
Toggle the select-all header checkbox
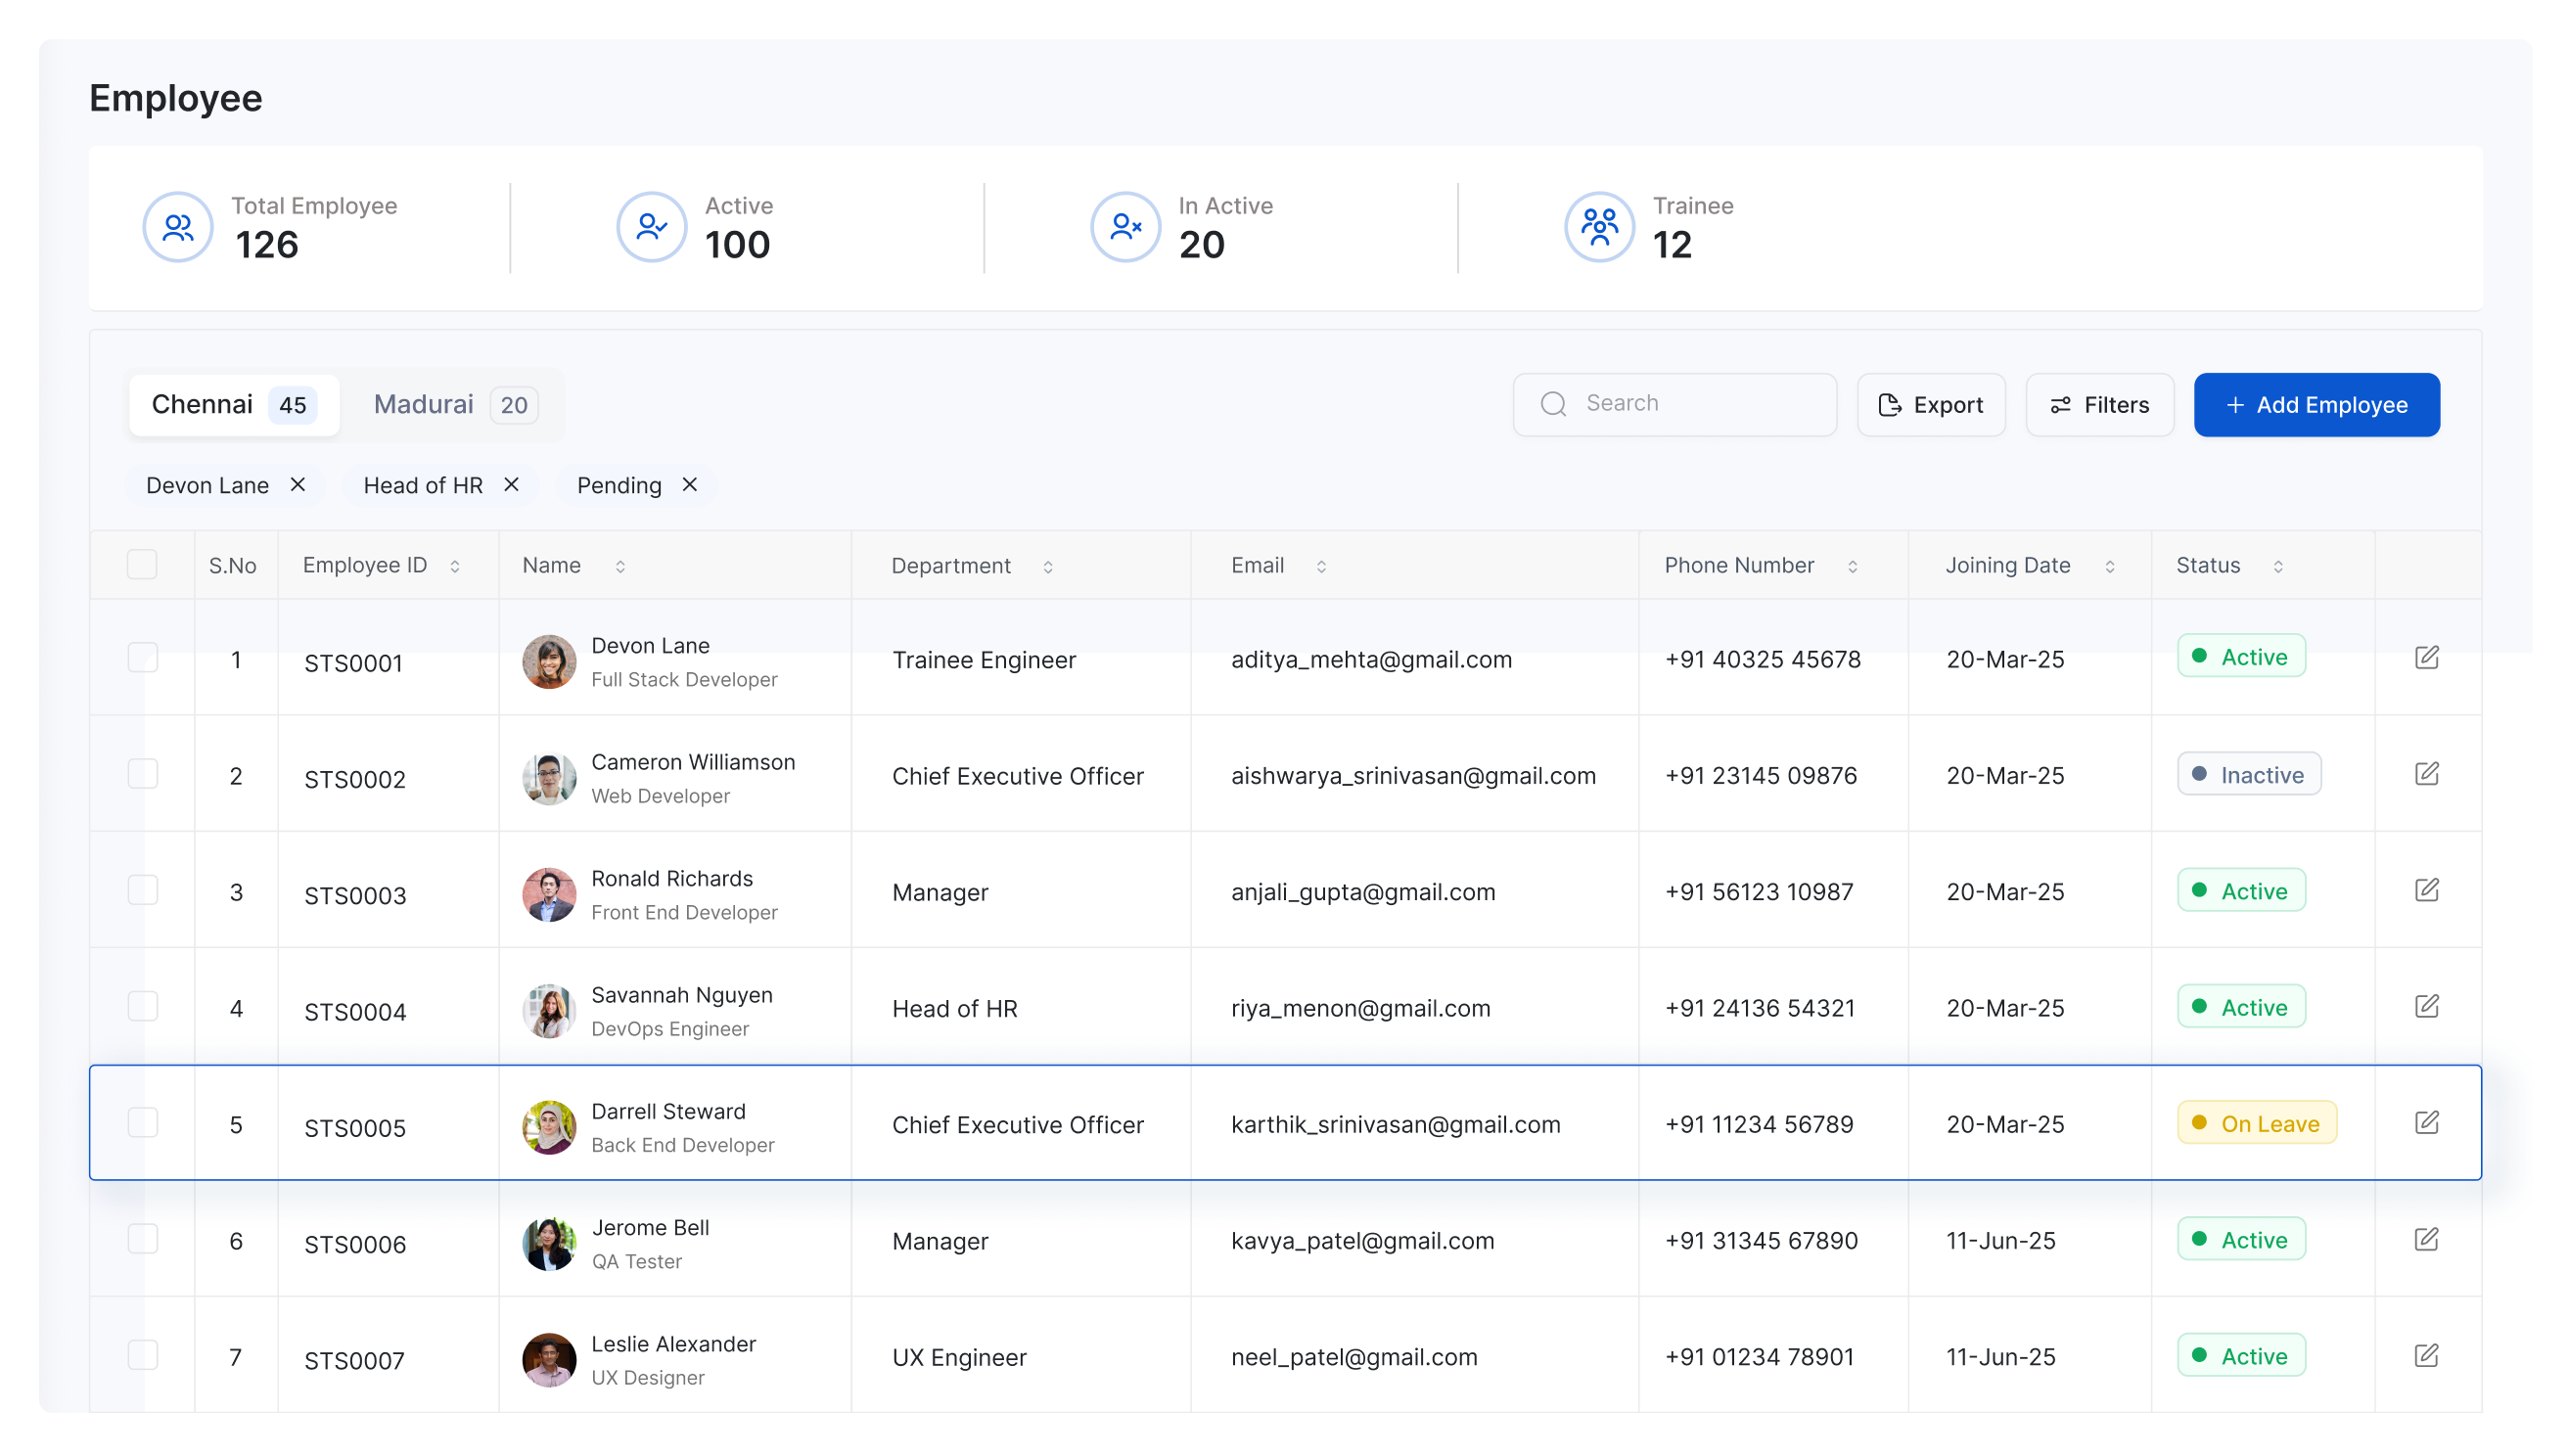[x=142, y=565]
